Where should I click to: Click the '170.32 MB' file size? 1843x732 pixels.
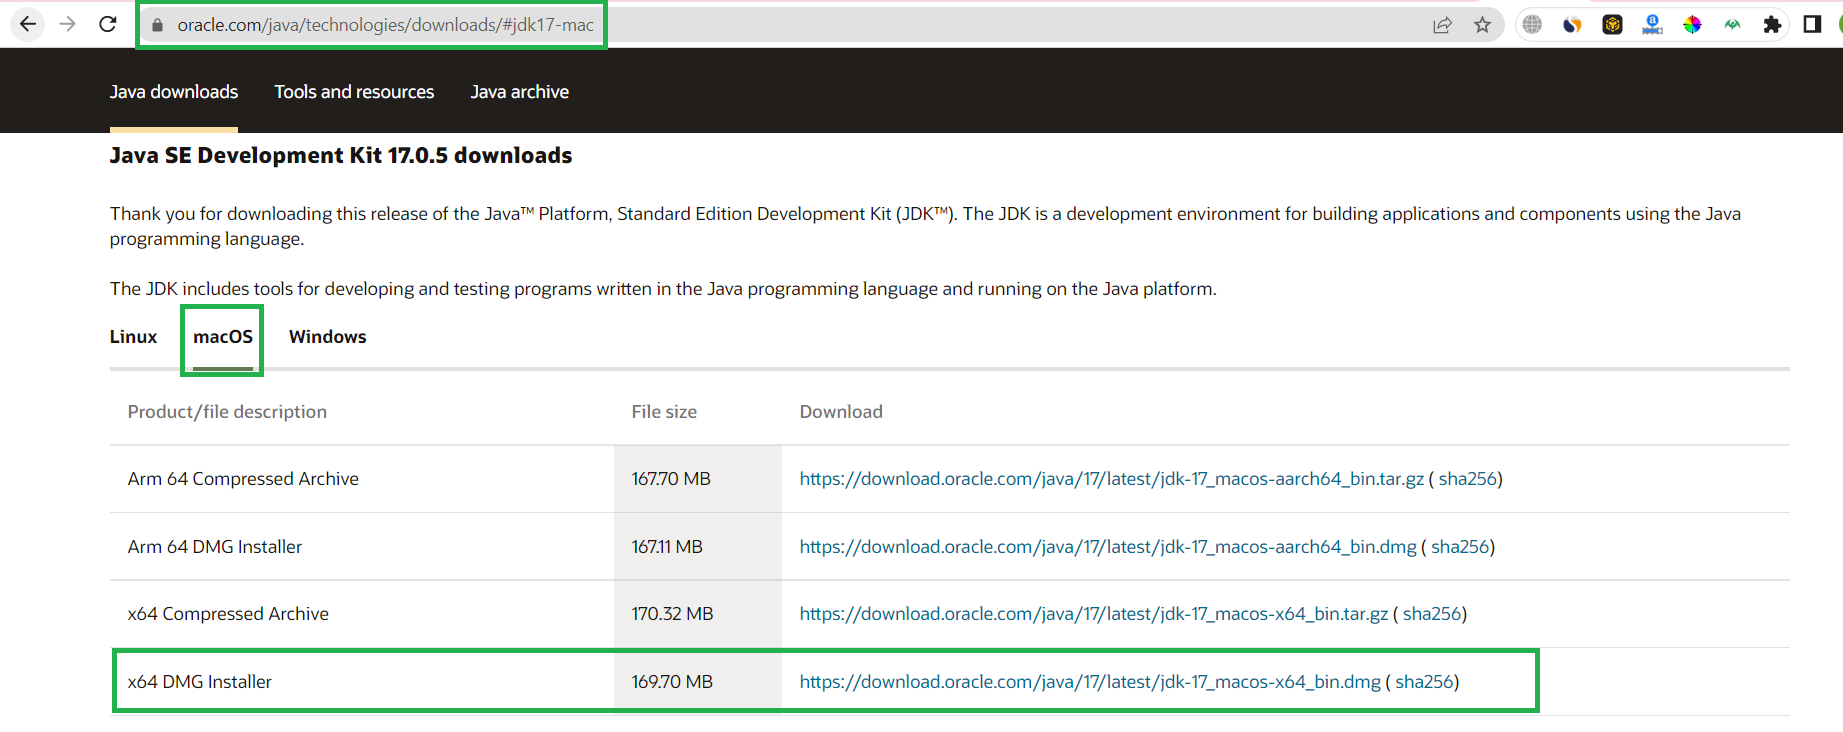point(672,614)
